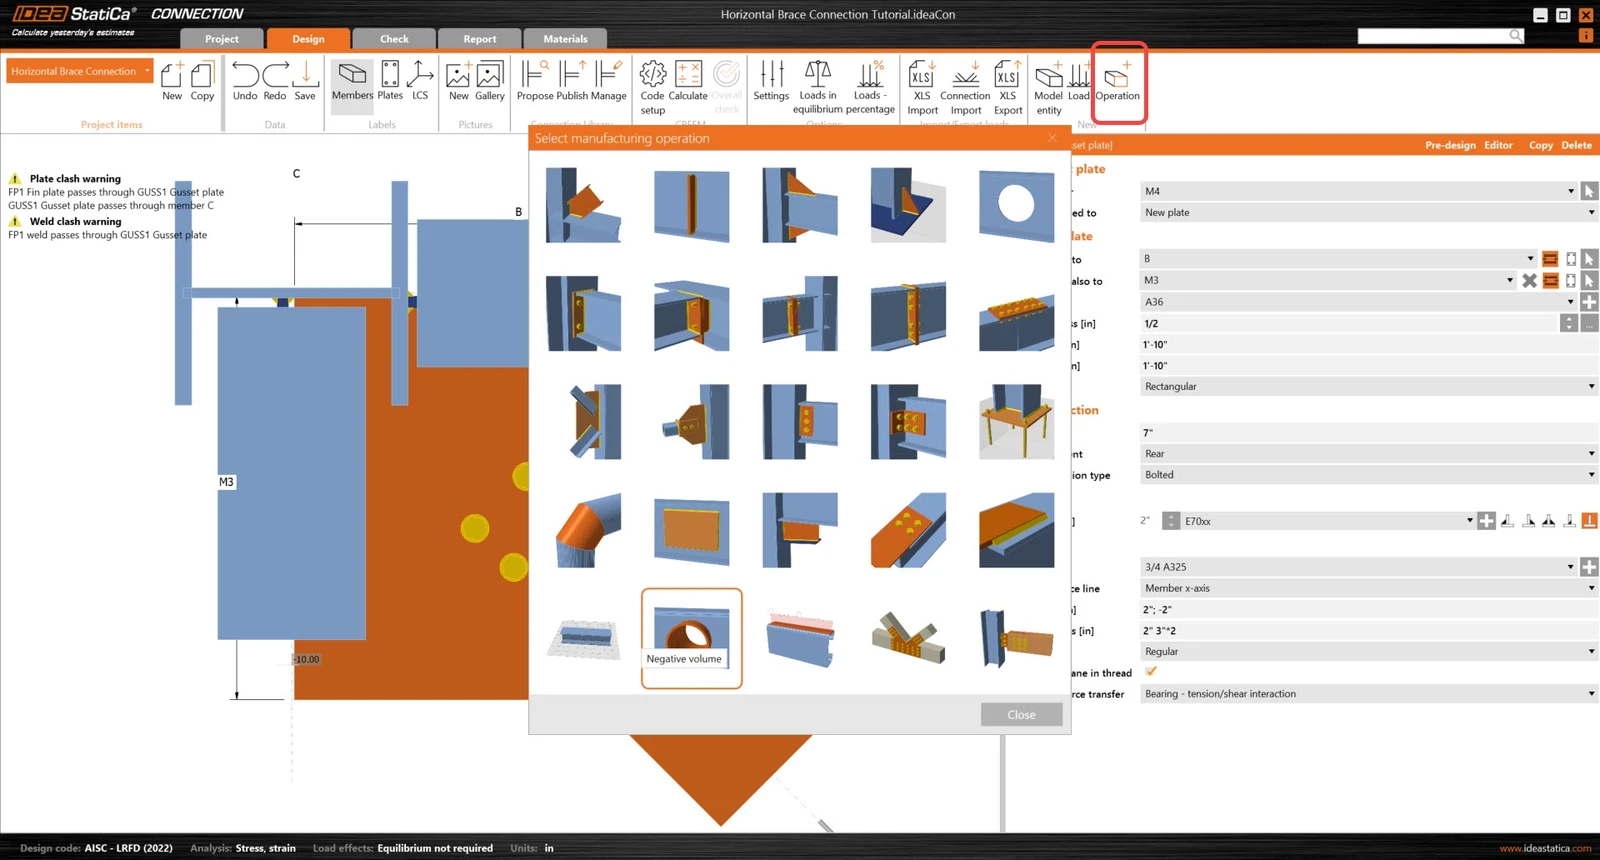Expand the Horizontal Brace Connection project dropdown
The width and height of the screenshot is (1600, 860).
tap(80, 71)
